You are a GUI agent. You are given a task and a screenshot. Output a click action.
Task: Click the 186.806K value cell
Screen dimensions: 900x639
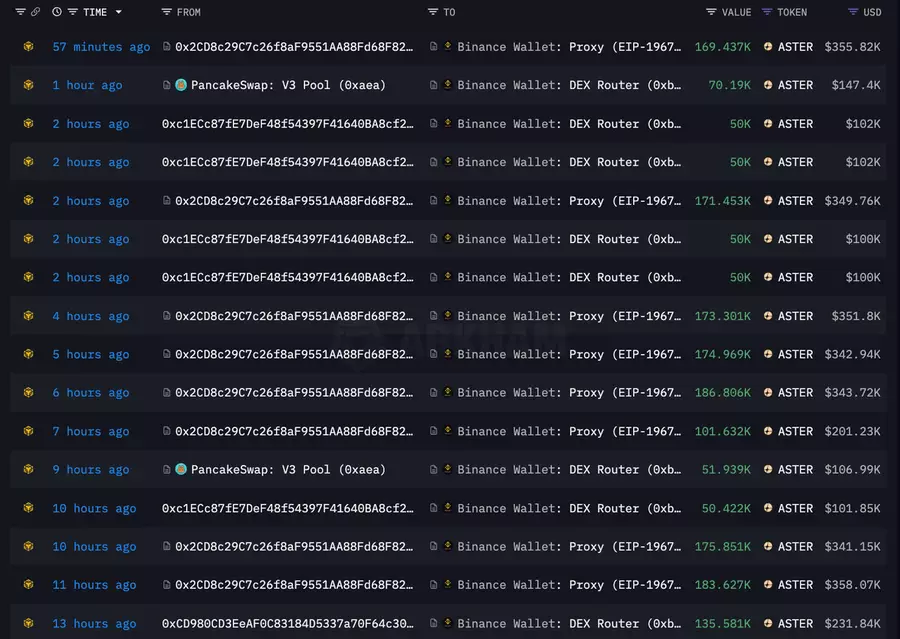pyautogui.click(x=723, y=393)
